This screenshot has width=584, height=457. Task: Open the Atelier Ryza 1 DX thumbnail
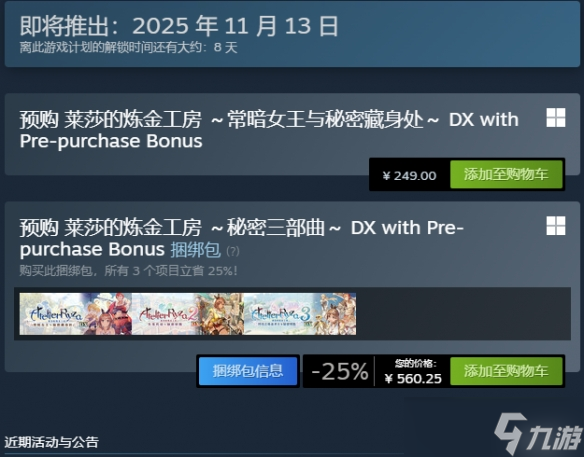tap(76, 314)
